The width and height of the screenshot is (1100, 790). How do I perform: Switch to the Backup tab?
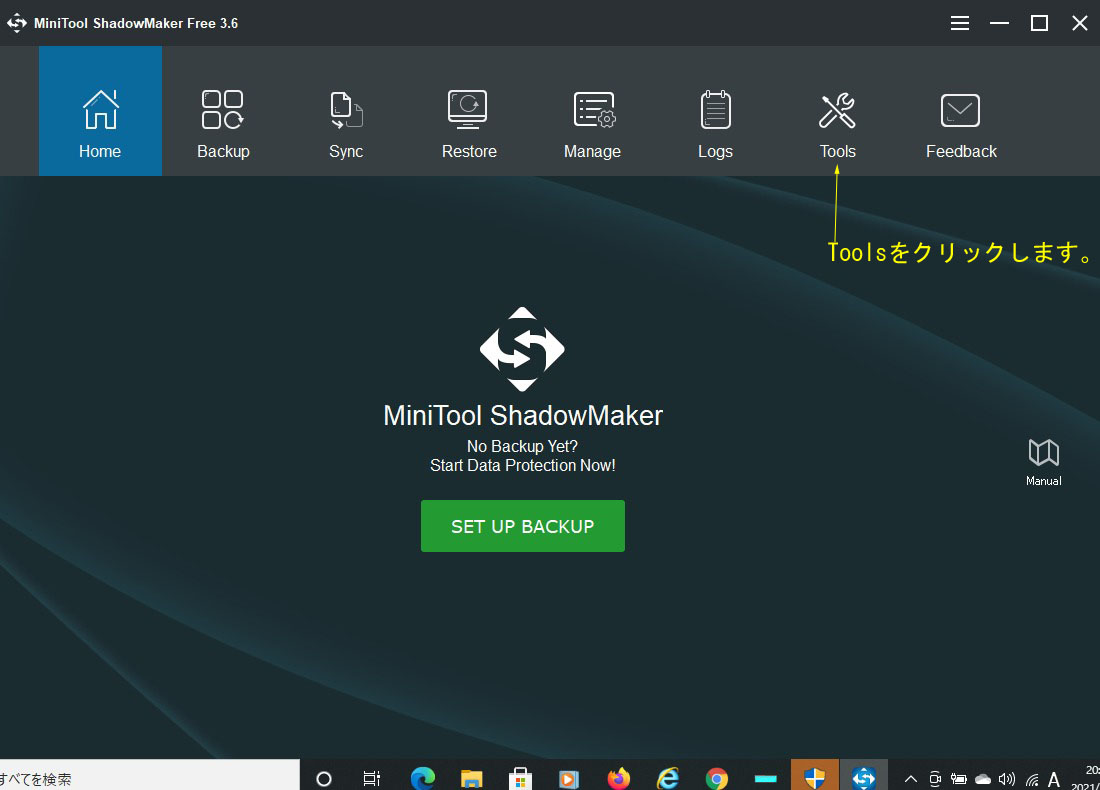coord(223,111)
